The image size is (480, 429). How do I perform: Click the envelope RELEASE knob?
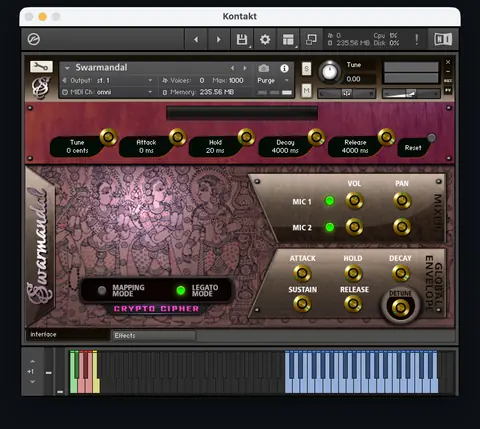tap(353, 304)
